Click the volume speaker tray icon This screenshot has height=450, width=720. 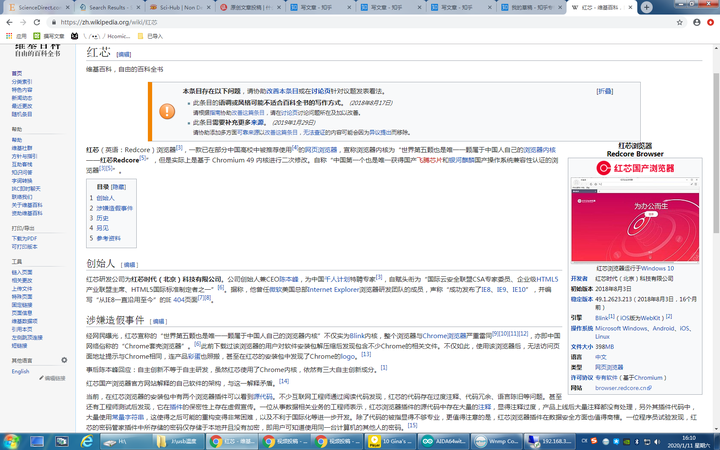pyautogui.click(x=658, y=441)
